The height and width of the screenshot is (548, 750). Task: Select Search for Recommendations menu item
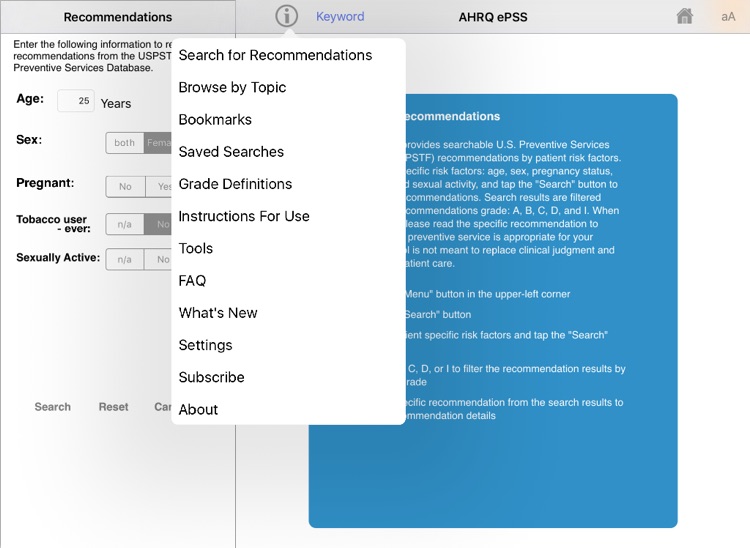click(x=288, y=55)
